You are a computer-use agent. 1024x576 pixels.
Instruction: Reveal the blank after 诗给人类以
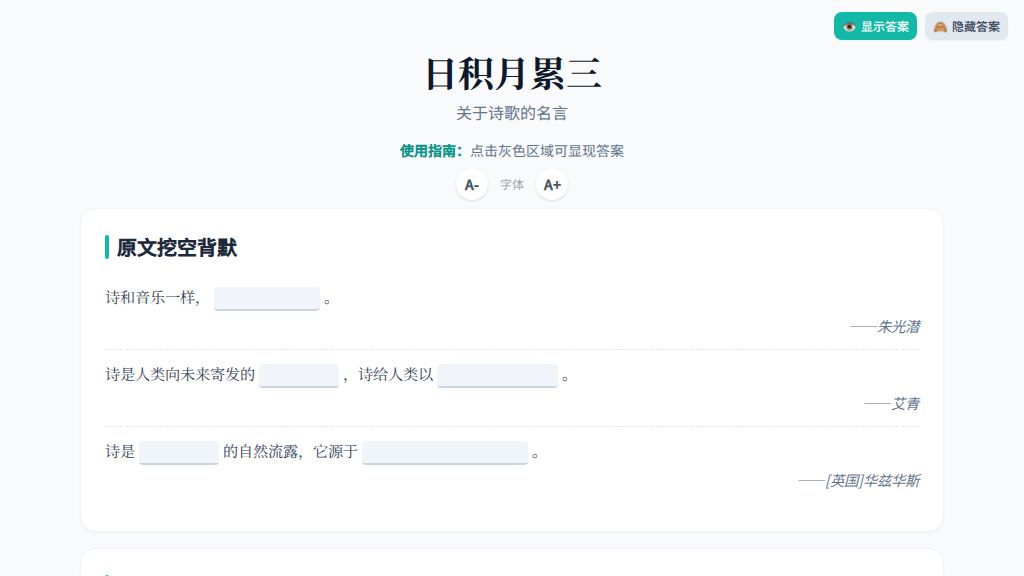(498, 376)
